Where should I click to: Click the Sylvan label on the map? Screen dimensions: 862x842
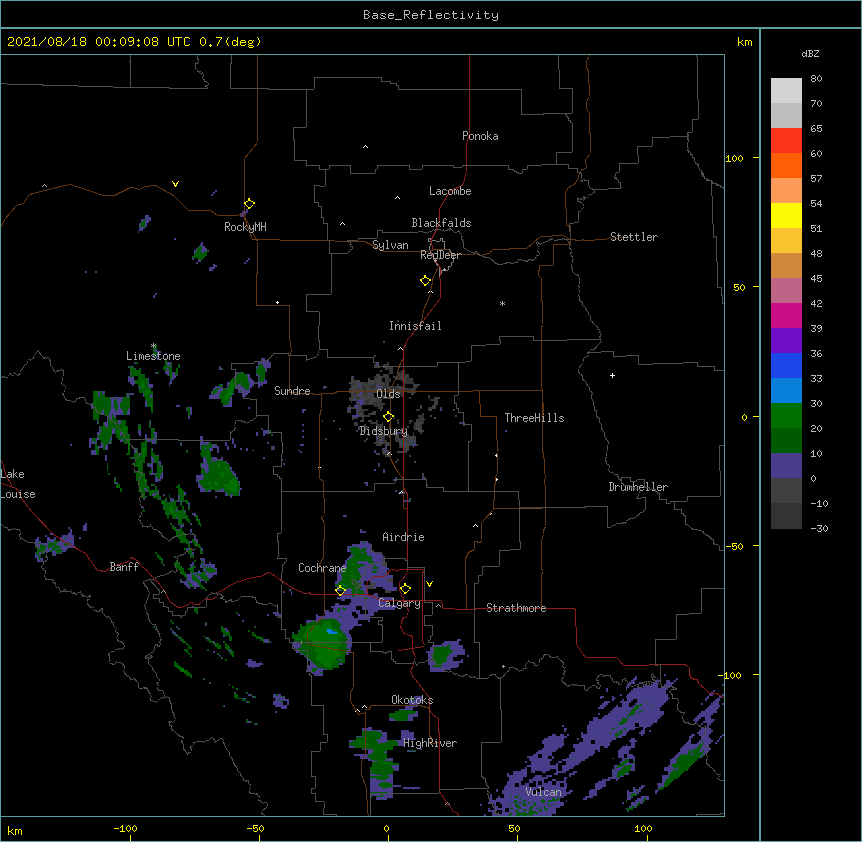(x=390, y=245)
